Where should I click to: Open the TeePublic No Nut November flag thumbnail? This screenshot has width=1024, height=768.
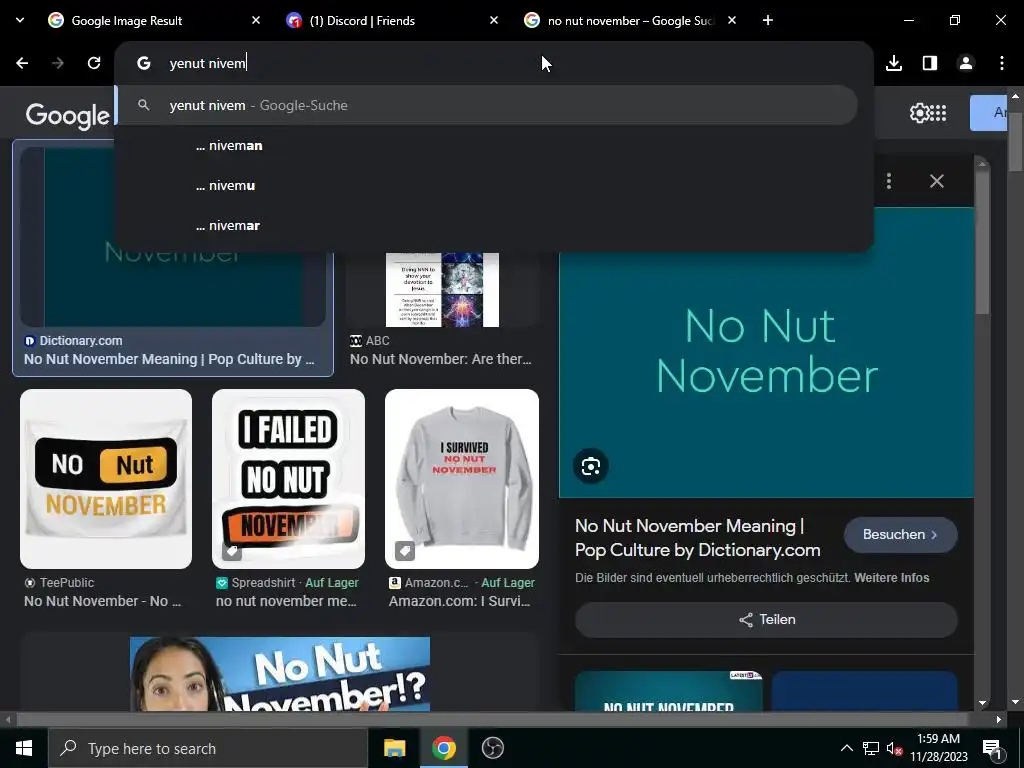click(106, 479)
